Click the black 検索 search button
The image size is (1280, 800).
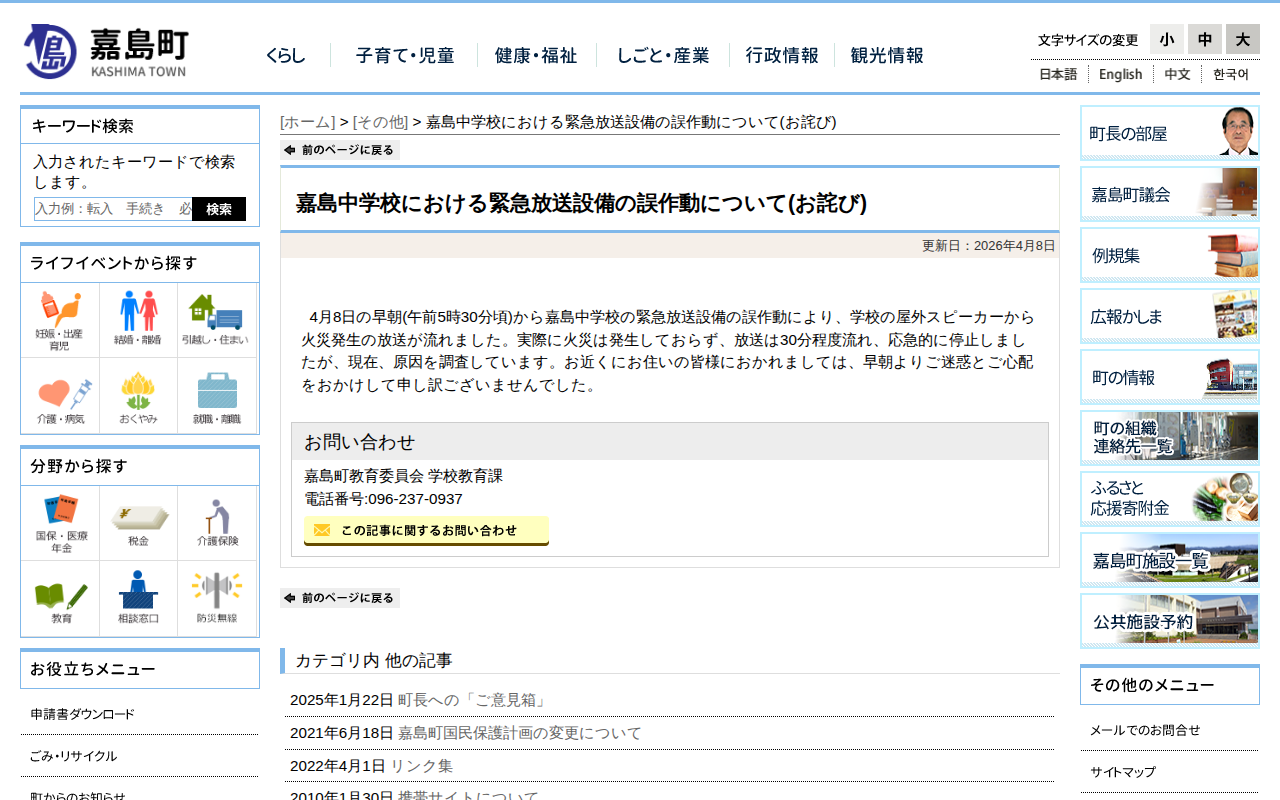pyautogui.click(x=218, y=209)
